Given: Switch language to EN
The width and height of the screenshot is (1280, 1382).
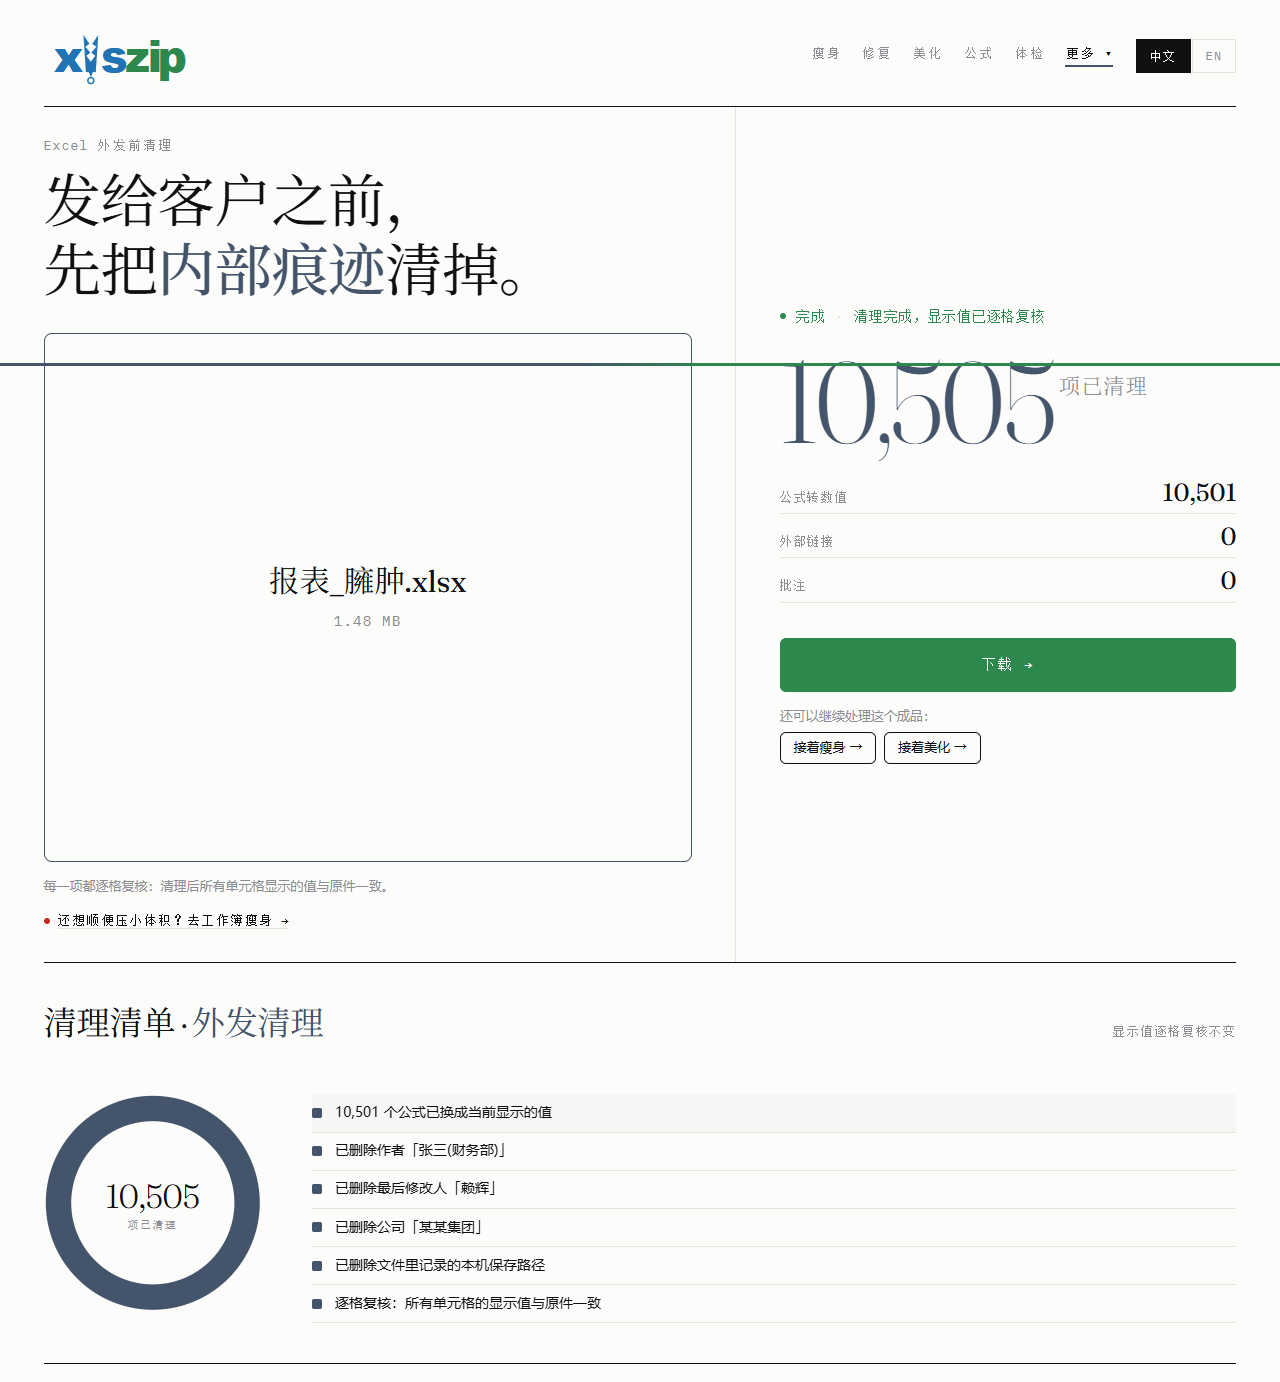Looking at the screenshot, I should 1213,56.
